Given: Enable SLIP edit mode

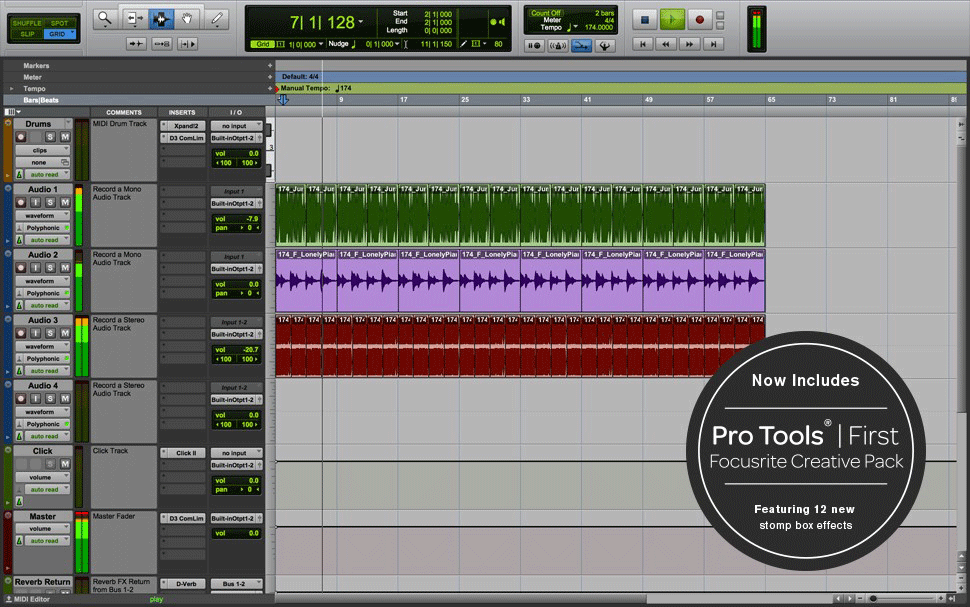Looking at the screenshot, I should point(27,34).
